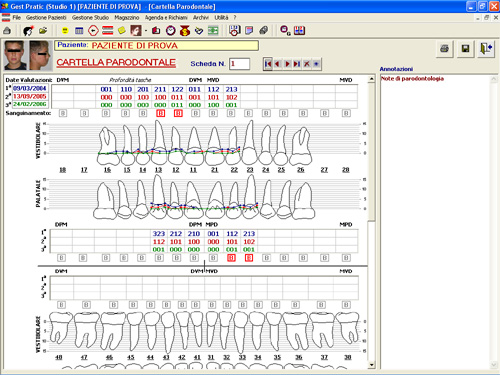500x375 pixels.
Task: Click the profile patient photo thumbnail
Action: click(41, 55)
